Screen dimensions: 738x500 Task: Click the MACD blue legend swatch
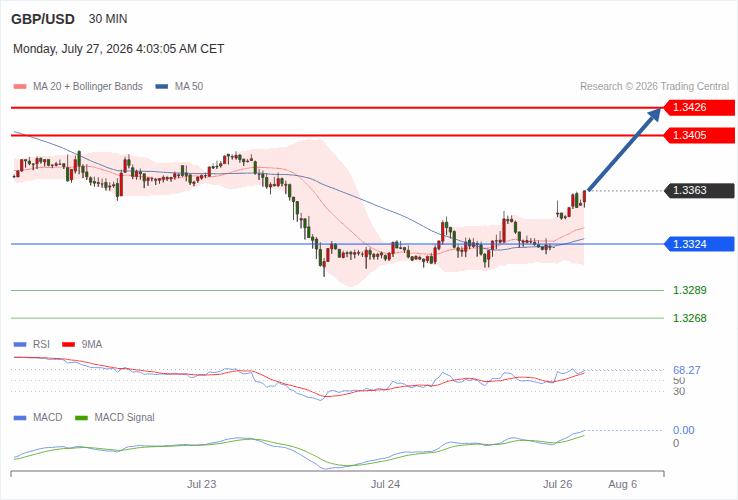[x=20, y=418]
